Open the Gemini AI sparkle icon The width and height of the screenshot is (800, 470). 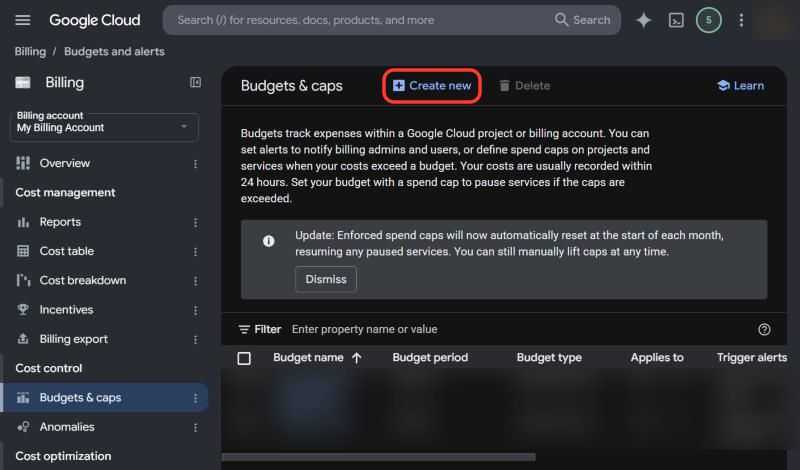643,20
